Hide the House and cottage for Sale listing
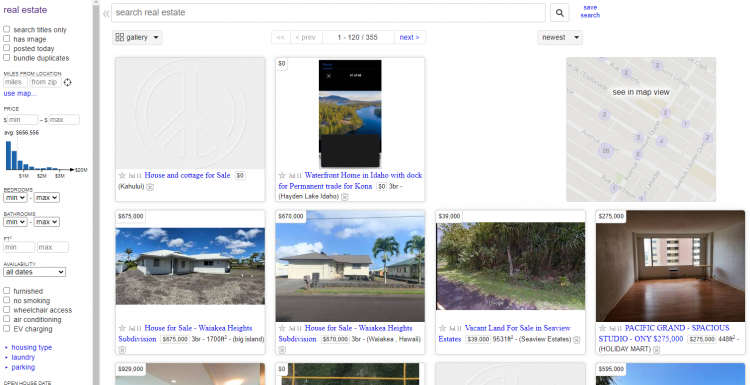The width and height of the screenshot is (750, 385). coord(150,187)
